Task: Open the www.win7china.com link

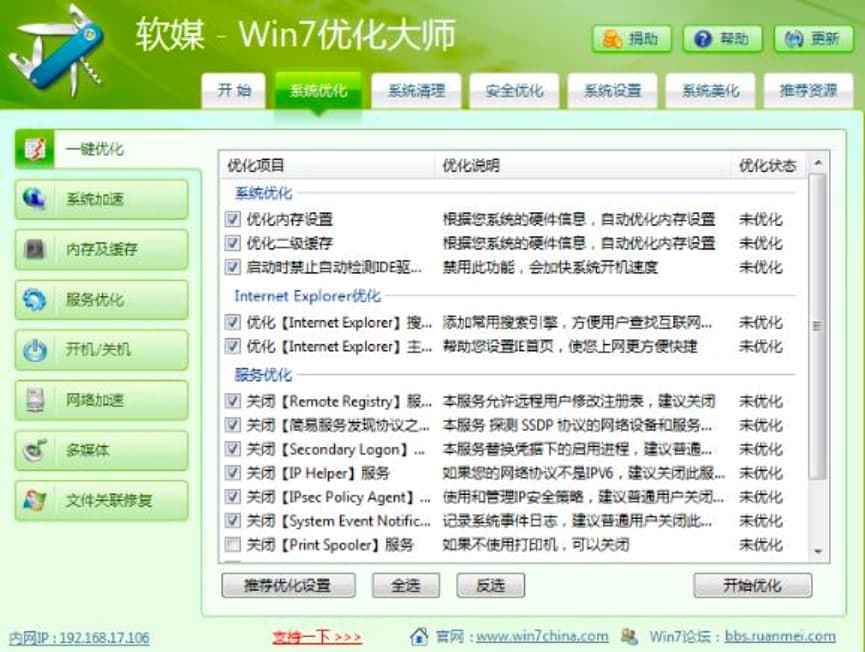Action: click(542, 636)
